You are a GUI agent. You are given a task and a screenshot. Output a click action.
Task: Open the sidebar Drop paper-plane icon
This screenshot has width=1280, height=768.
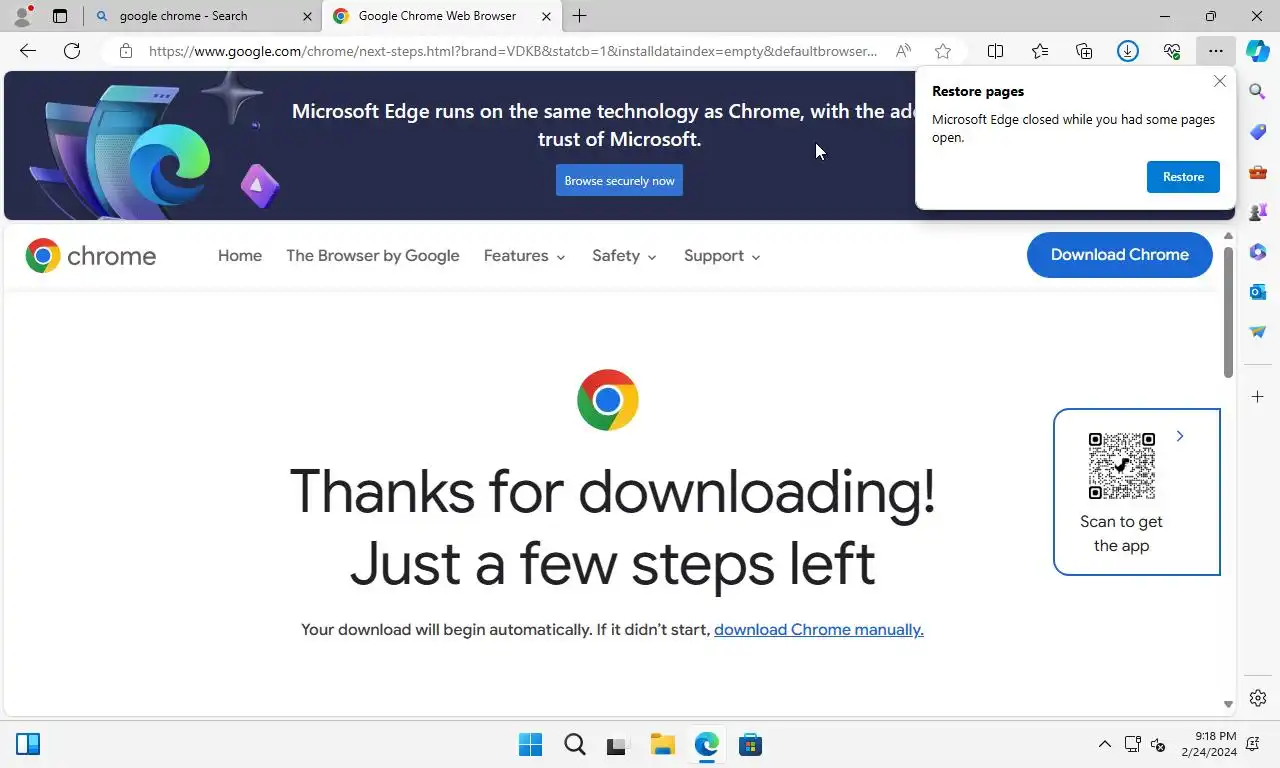pos(1258,332)
